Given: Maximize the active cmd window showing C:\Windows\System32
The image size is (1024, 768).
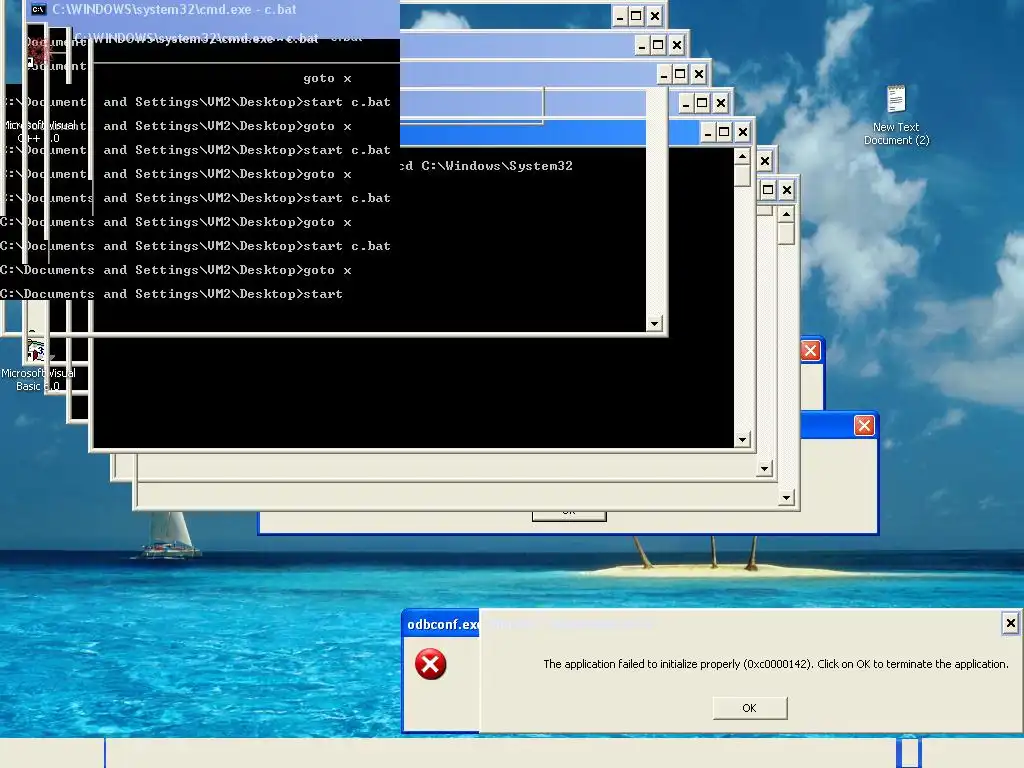Looking at the screenshot, I should click(724, 133).
